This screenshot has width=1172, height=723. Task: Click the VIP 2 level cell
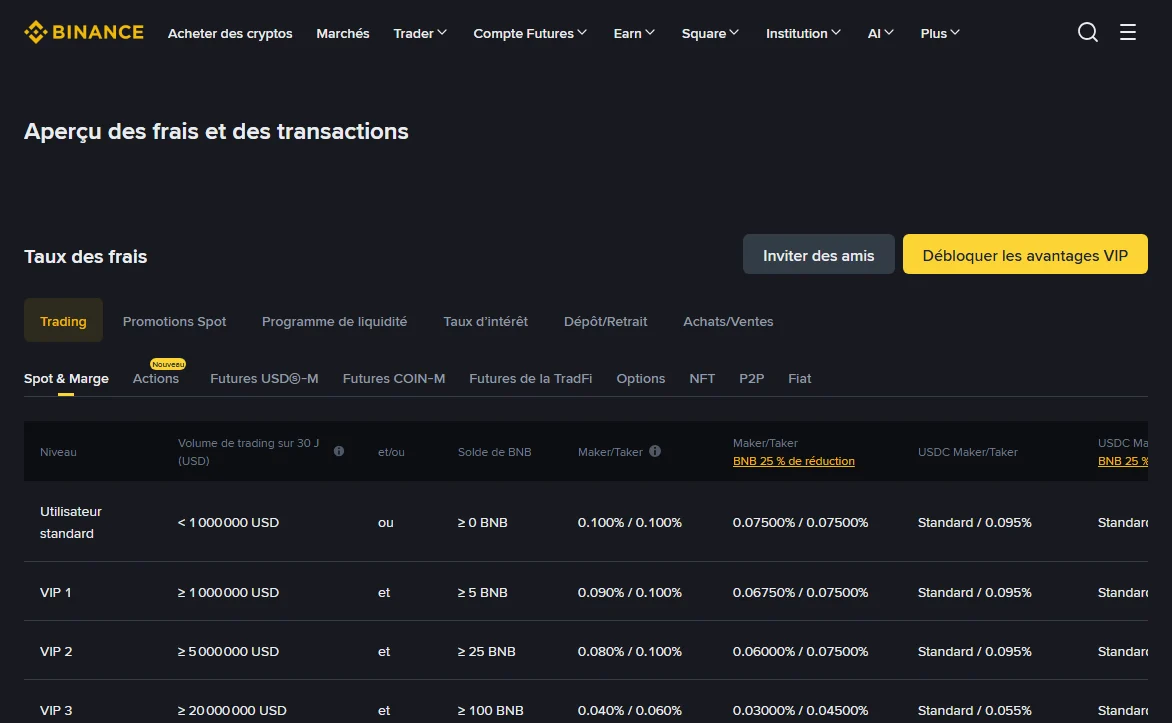point(56,651)
